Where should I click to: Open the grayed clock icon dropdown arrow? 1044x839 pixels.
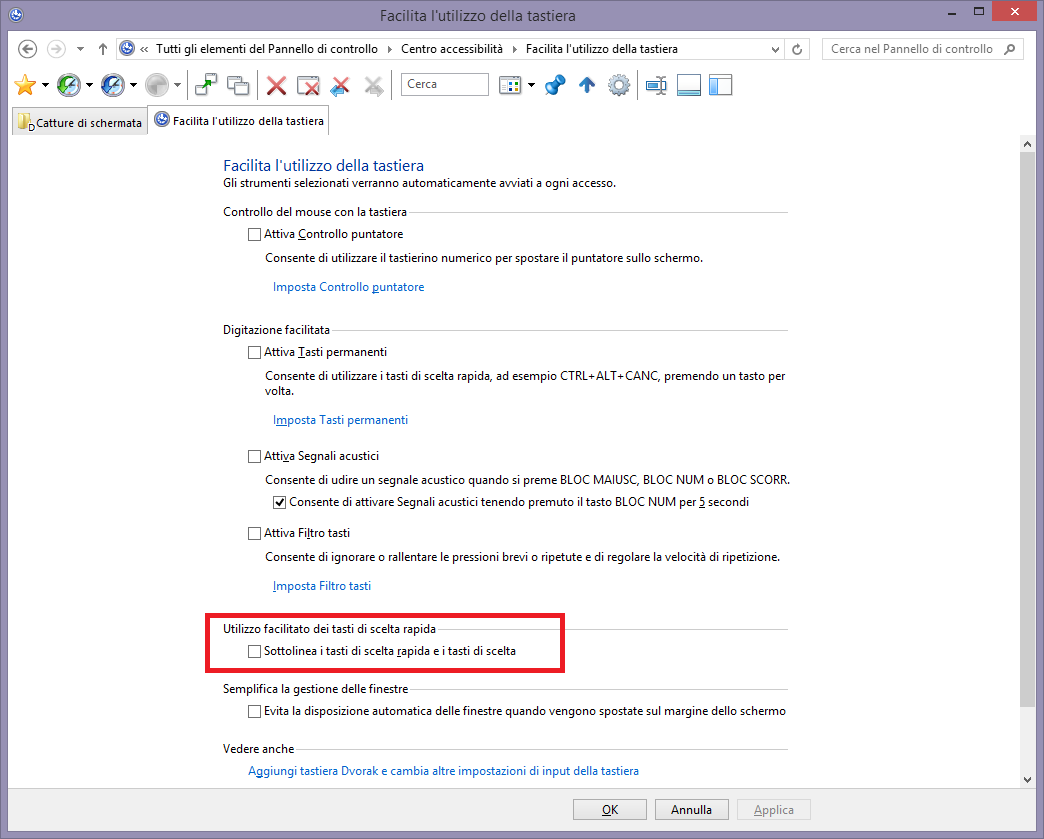pos(177,85)
